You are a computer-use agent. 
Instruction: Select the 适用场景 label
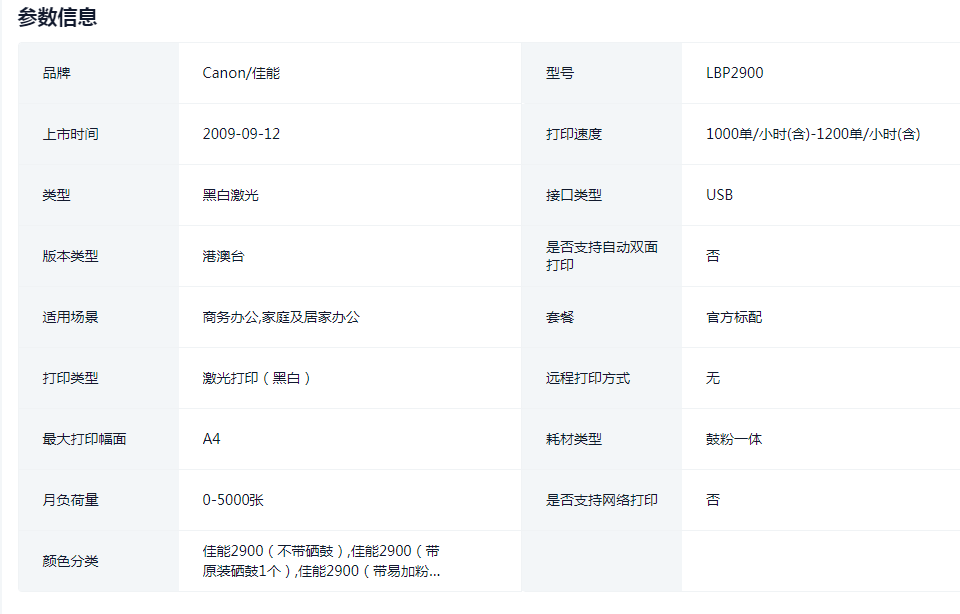70,317
